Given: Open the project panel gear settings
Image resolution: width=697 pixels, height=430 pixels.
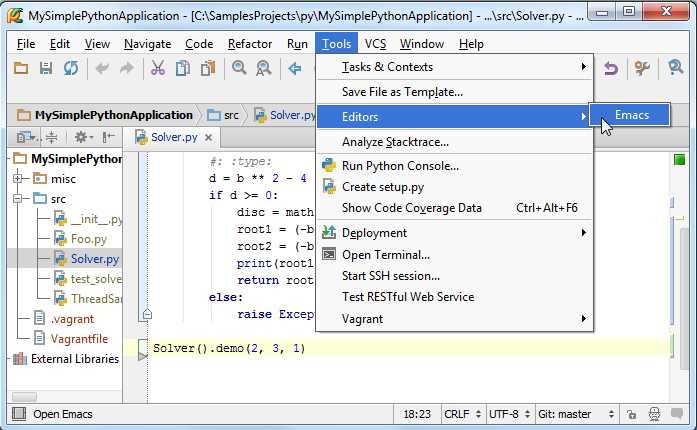Looking at the screenshot, I should coord(83,137).
